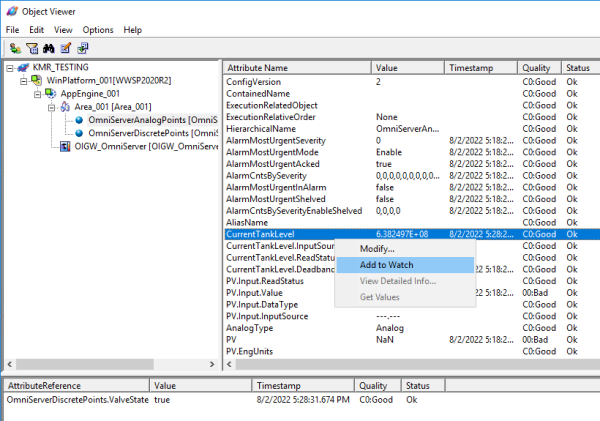Open the Edit menu
600x421 pixels.
tap(36, 30)
